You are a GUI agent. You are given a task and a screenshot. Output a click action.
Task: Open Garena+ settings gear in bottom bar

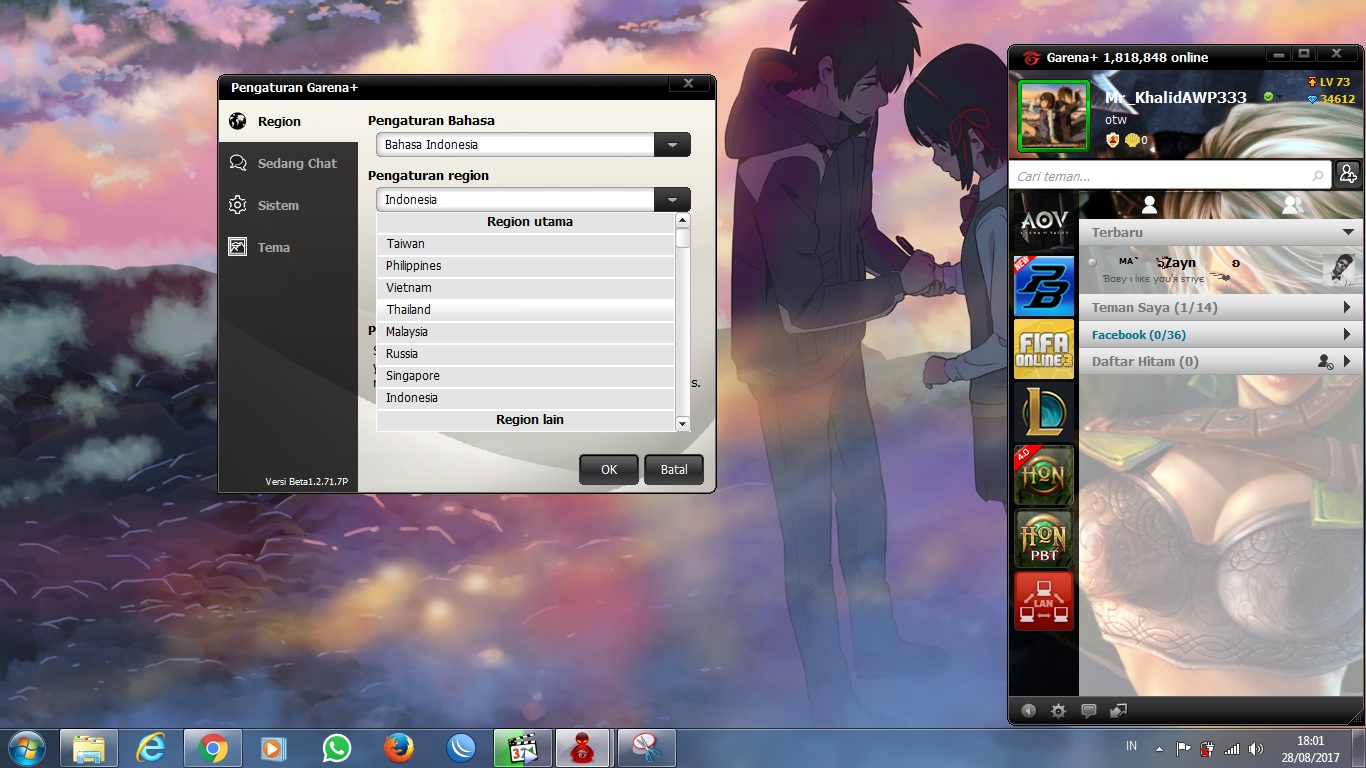click(x=1058, y=711)
